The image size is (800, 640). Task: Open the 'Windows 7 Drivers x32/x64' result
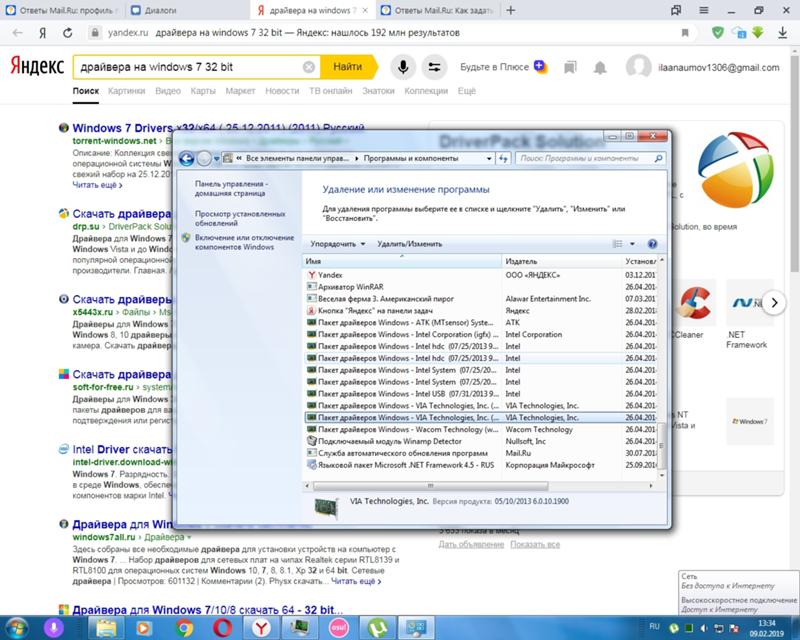218,128
